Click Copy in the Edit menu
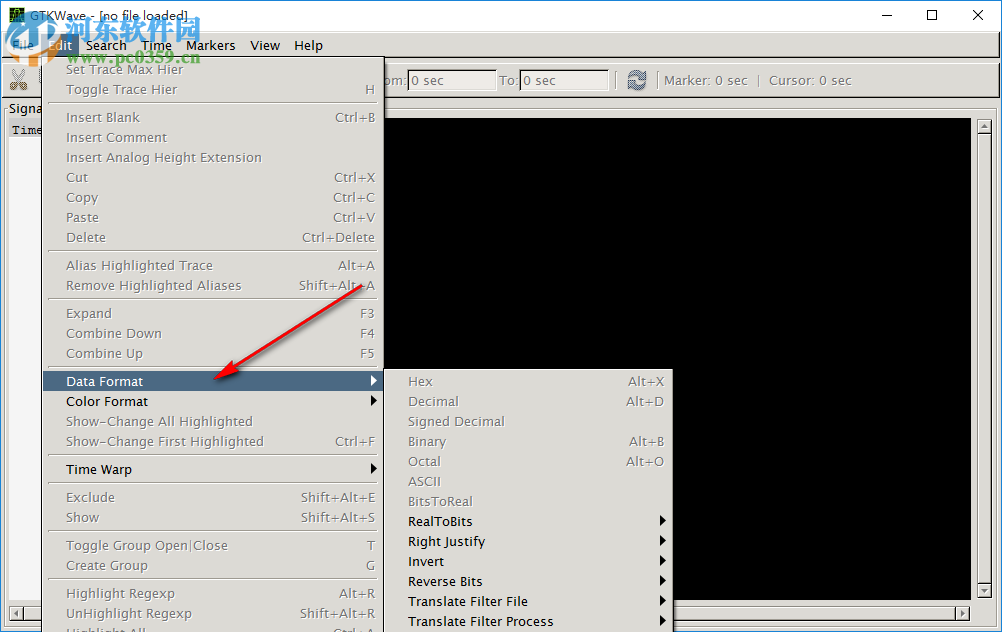1002x632 pixels. [213, 197]
